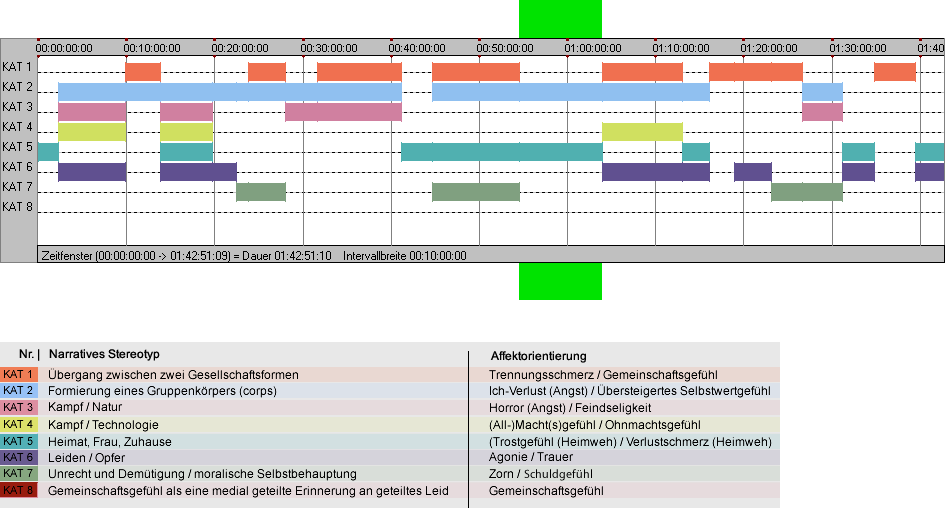Select the 00:10:00:00 time ruler label
The width and height of the screenshot is (945, 530).
click(x=152, y=48)
